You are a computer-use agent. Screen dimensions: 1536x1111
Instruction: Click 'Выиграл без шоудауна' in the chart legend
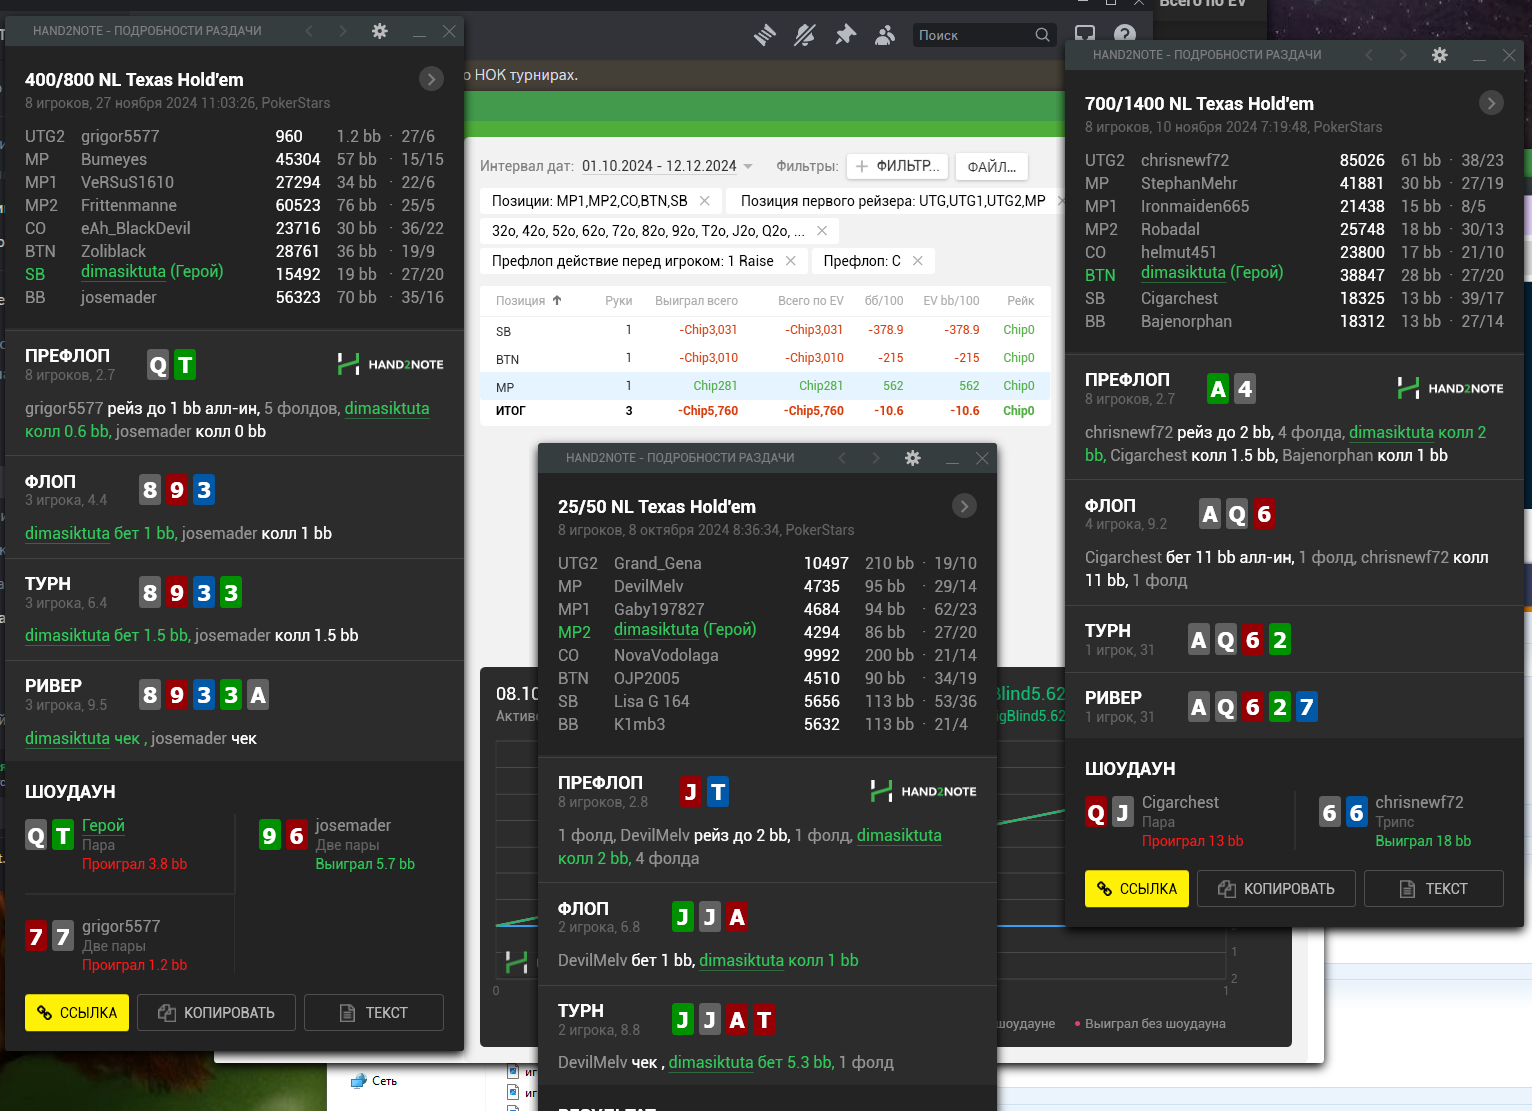(x=1150, y=1024)
